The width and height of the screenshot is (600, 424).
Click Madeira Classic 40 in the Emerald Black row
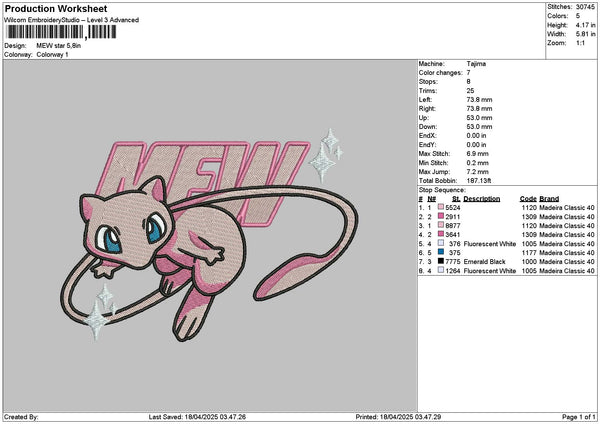pos(567,262)
